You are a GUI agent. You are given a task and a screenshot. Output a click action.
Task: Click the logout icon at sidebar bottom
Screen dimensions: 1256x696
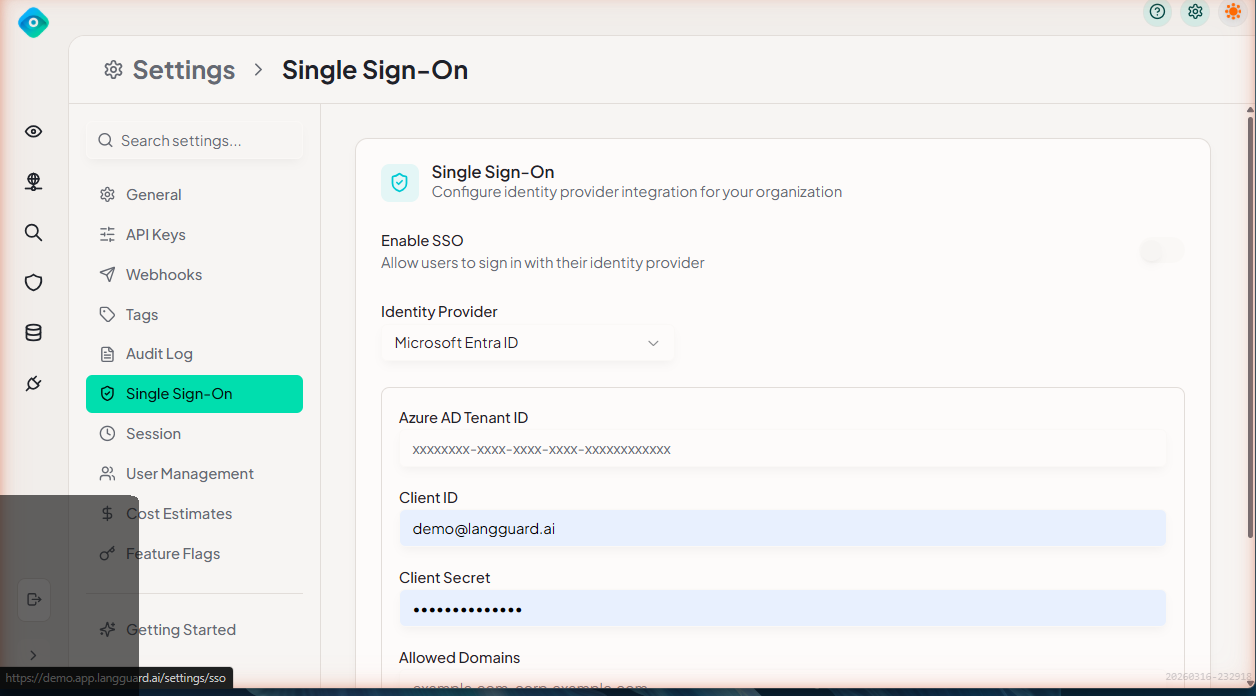coord(33,599)
